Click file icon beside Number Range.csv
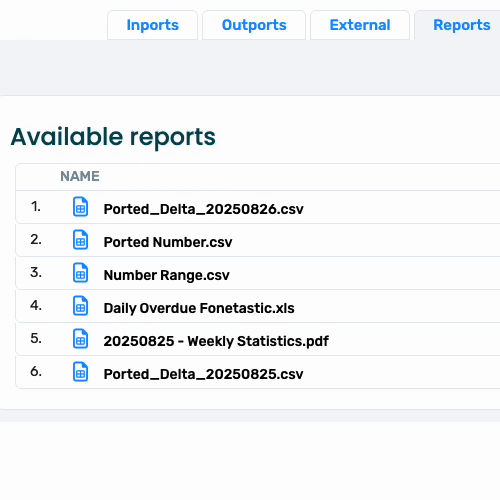500x500 pixels. [x=80, y=273]
